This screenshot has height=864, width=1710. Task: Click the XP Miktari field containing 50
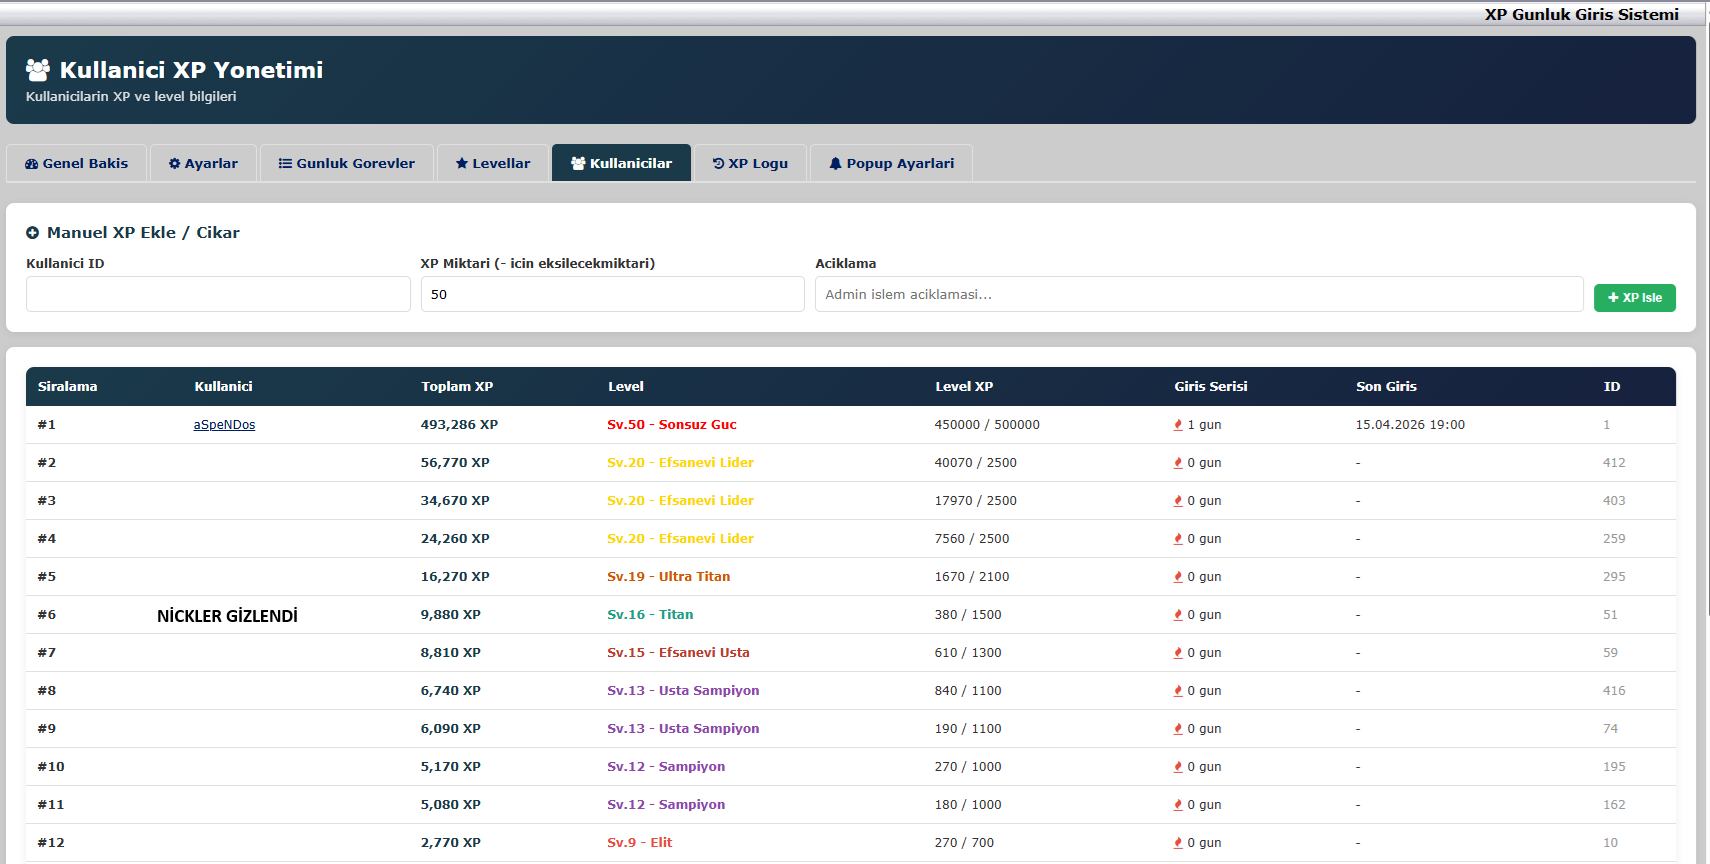tap(612, 294)
